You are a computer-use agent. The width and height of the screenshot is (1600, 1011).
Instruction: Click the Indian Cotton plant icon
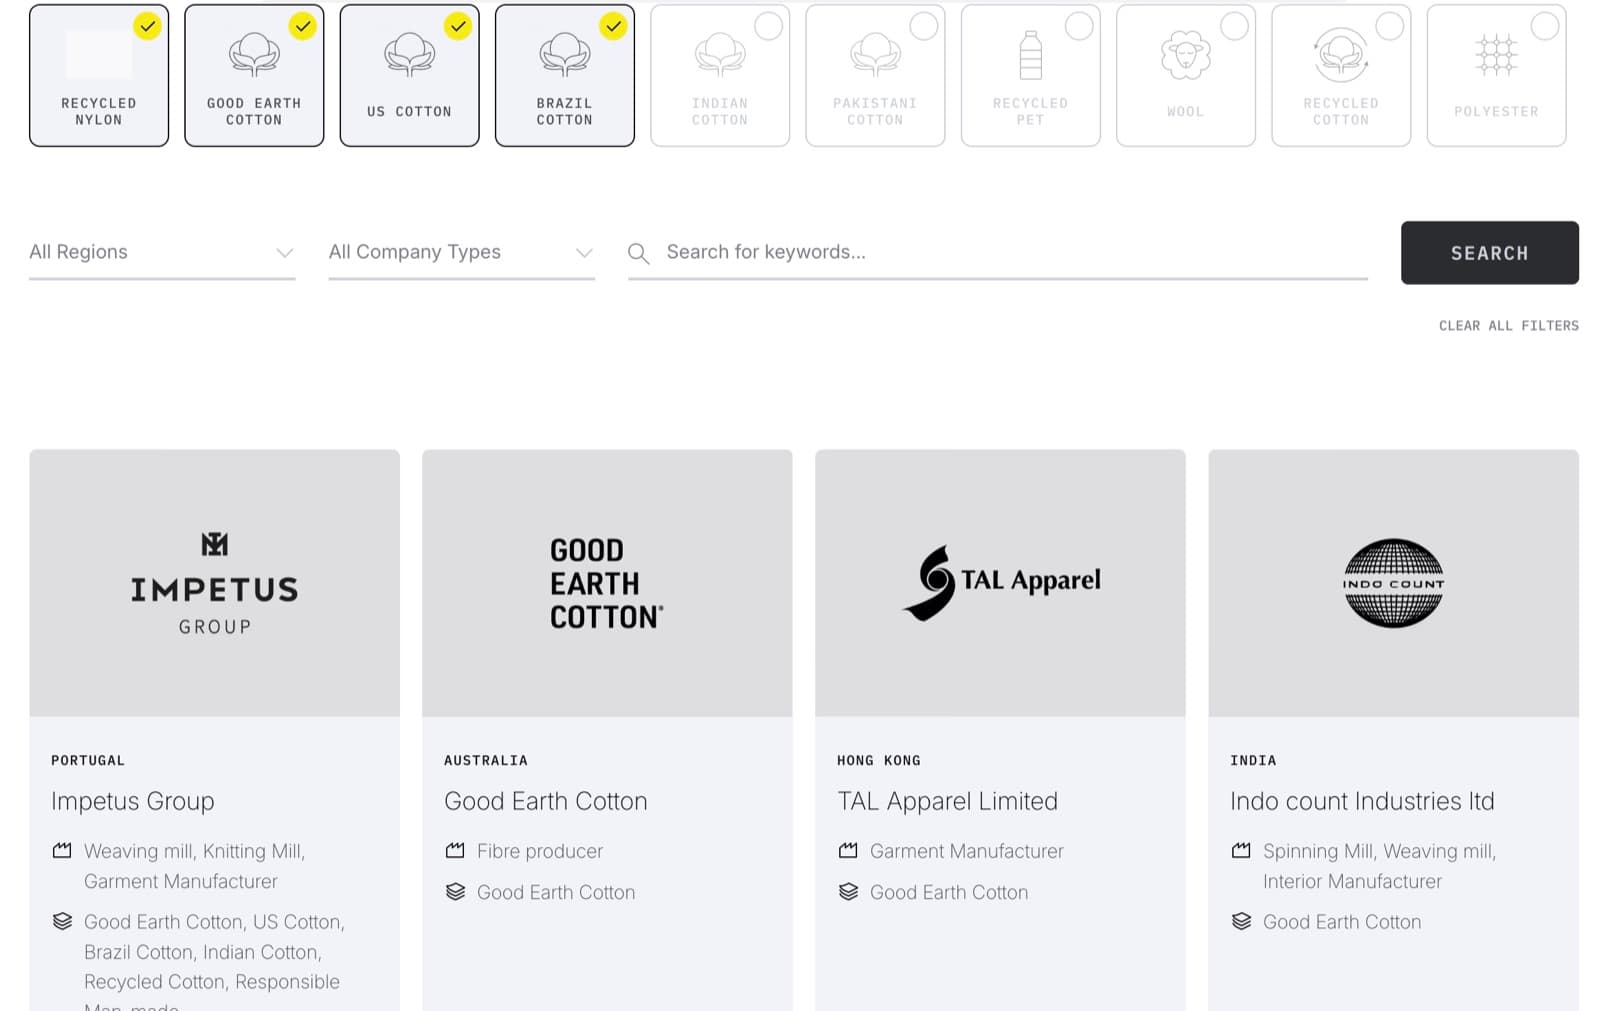coord(720,55)
